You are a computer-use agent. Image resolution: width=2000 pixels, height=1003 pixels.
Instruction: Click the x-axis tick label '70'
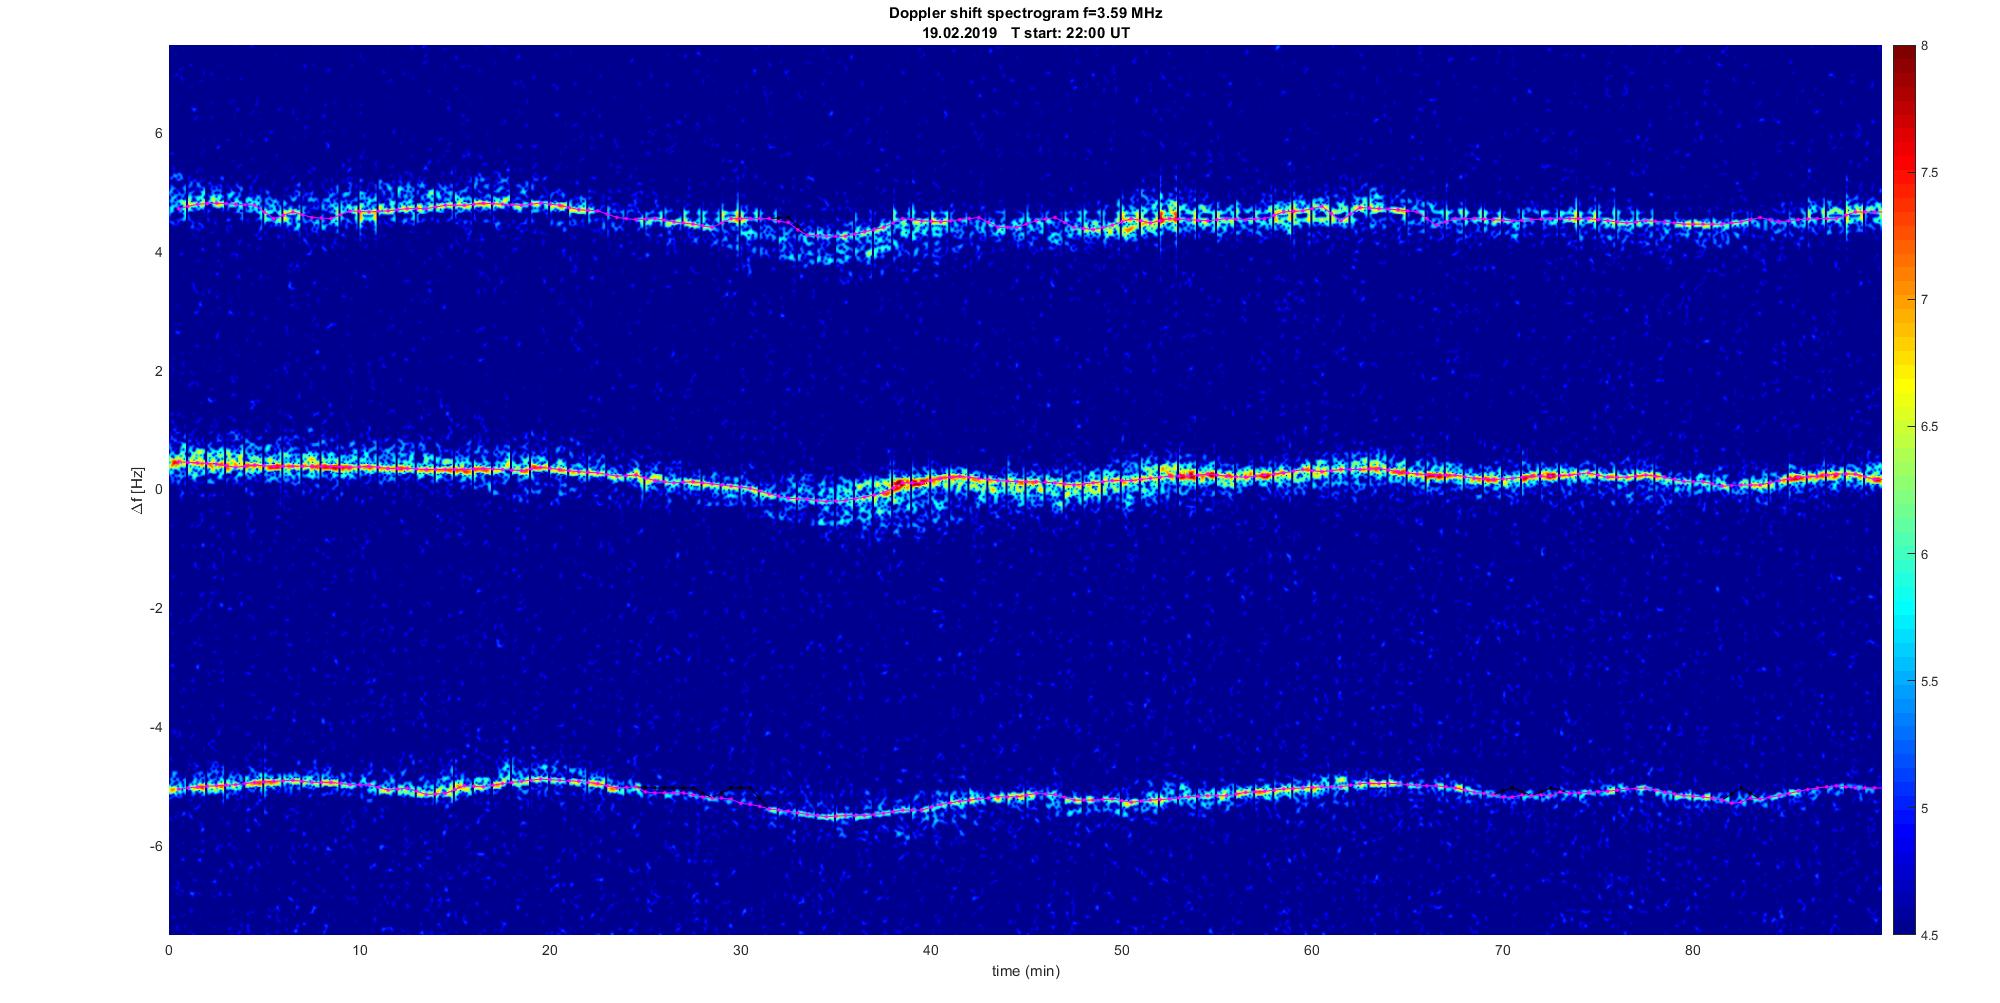coord(1502,950)
